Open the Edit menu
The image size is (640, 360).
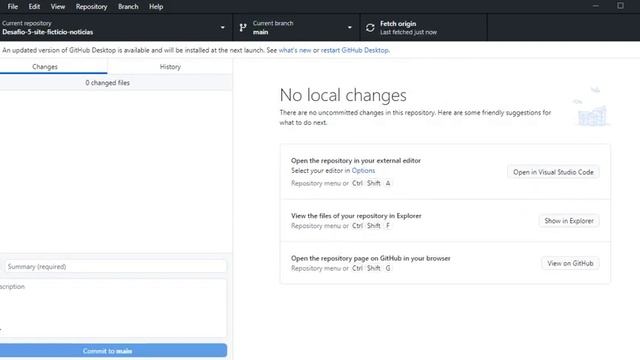(34, 7)
